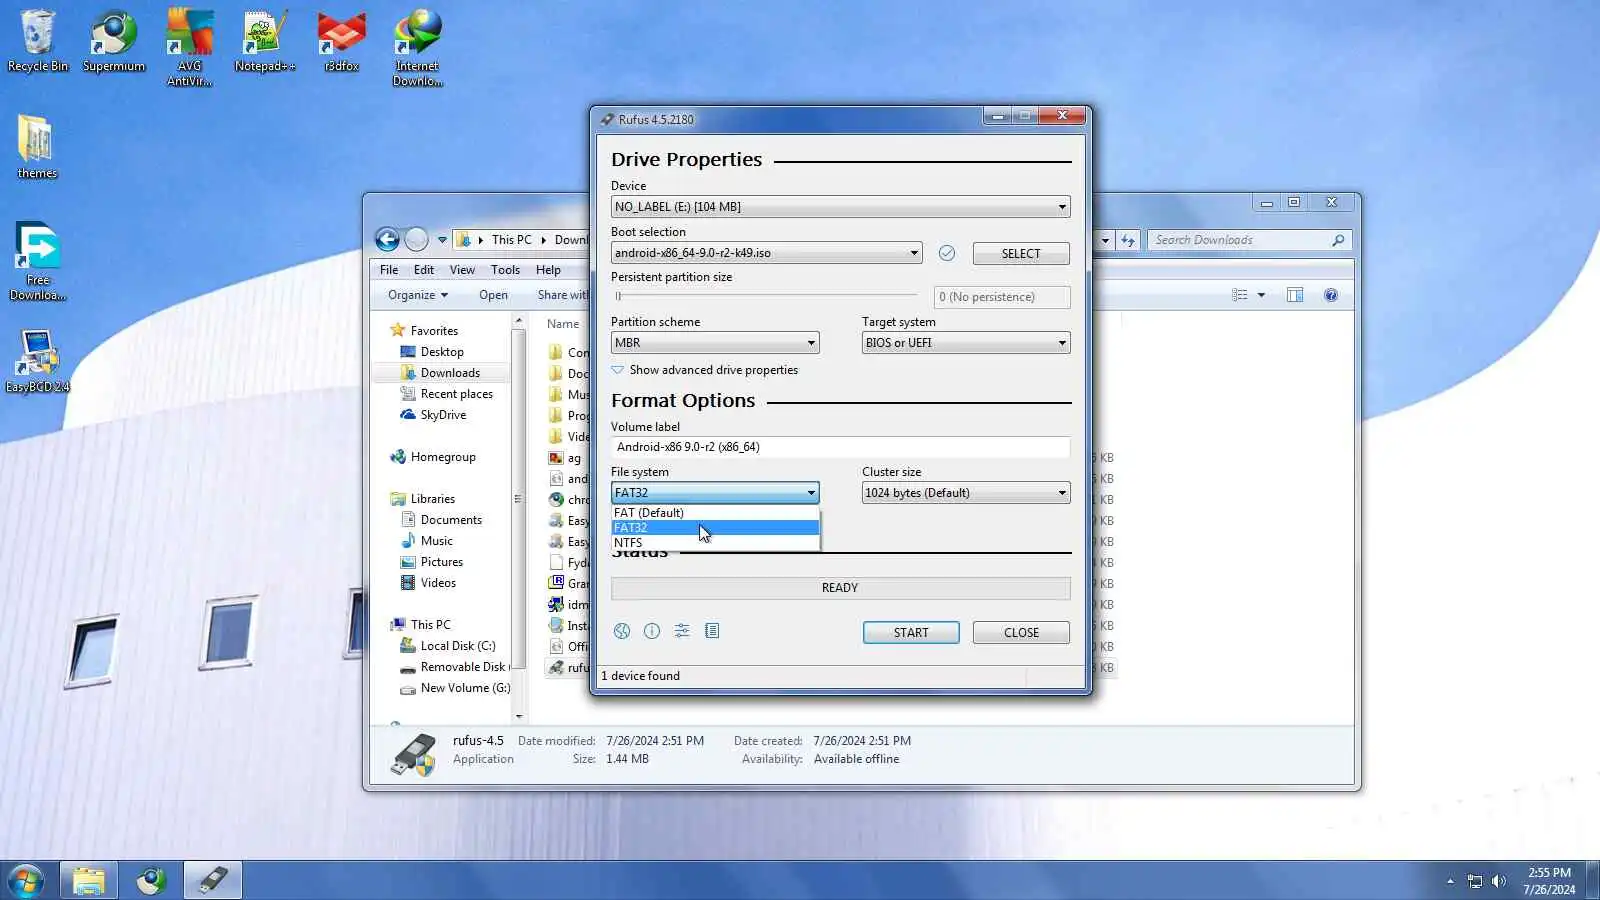Image resolution: width=1600 pixels, height=900 pixels.
Task: Select SkyDrive in navigation pane
Action: (x=443, y=415)
